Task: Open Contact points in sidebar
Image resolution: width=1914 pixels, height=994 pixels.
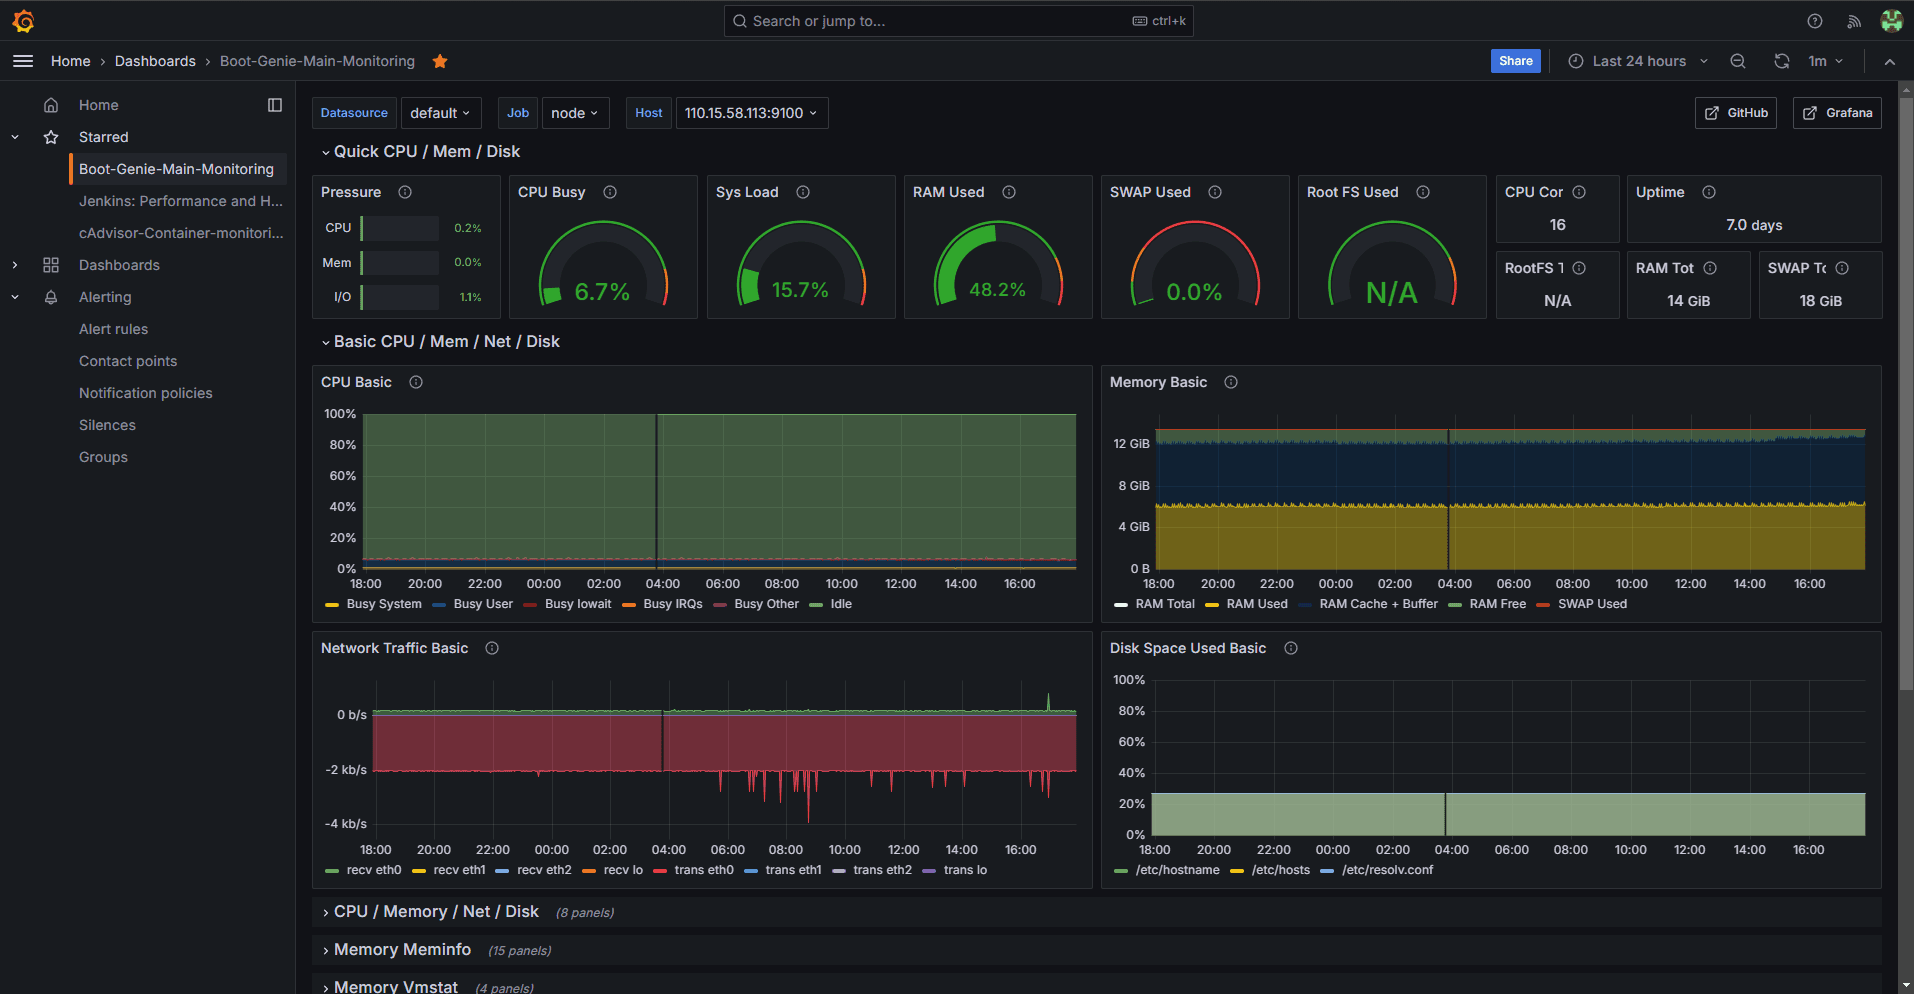Action: pyautogui.click(x=128, y=361)
